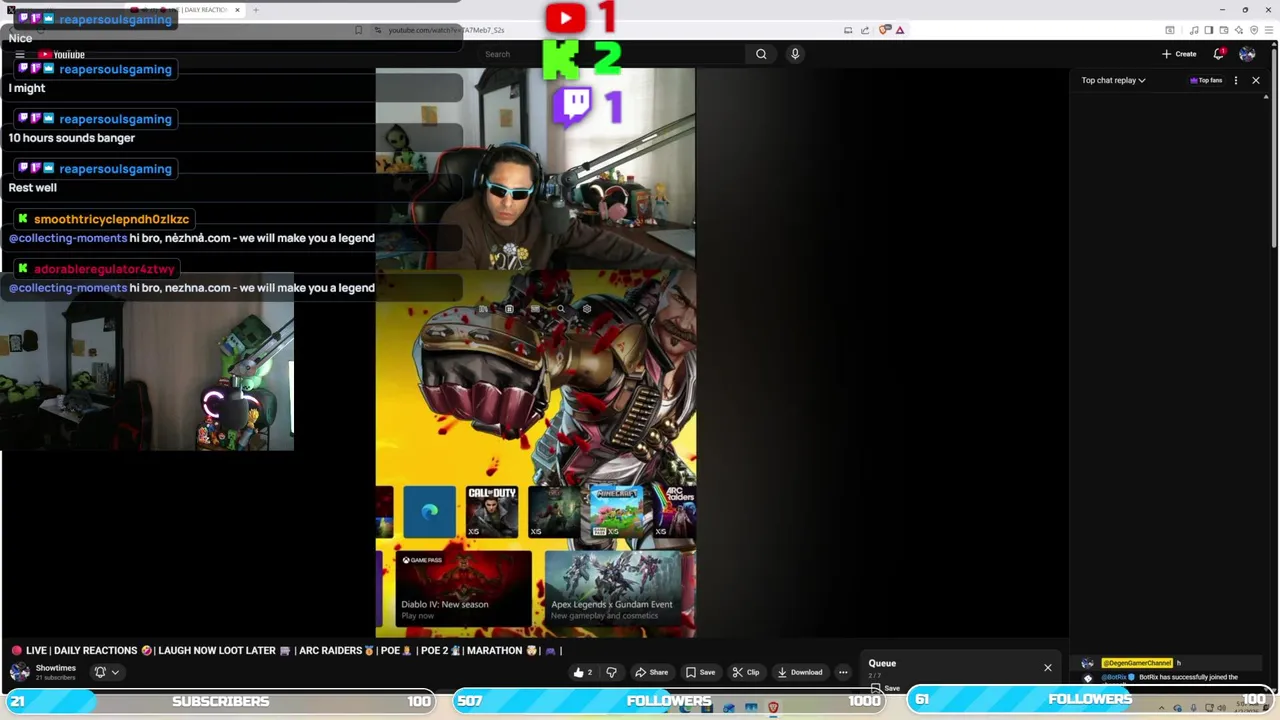The height and width of the screenshot is (720, 1280).
Task: Click adorableregulator4ztwy chat username
Action: click(104, 269)
